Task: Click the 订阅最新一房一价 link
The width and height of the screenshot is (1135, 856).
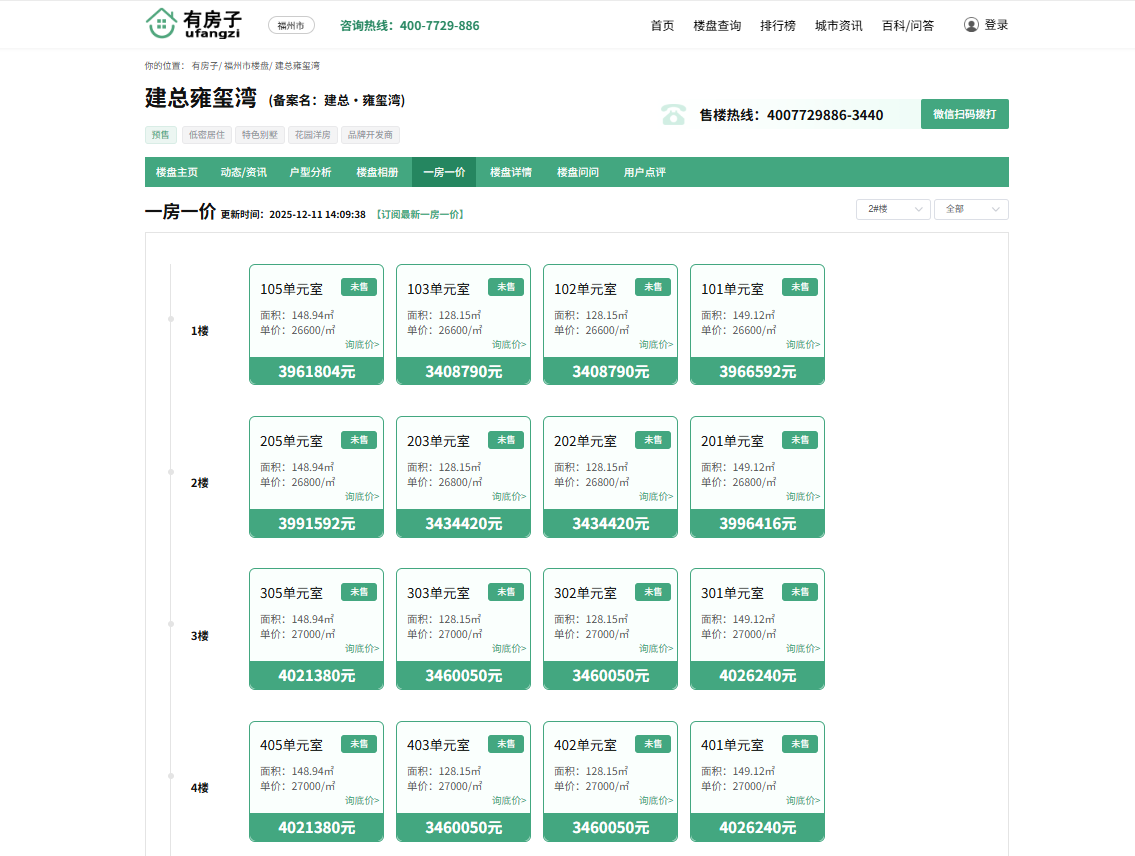Action: [420, 215]
